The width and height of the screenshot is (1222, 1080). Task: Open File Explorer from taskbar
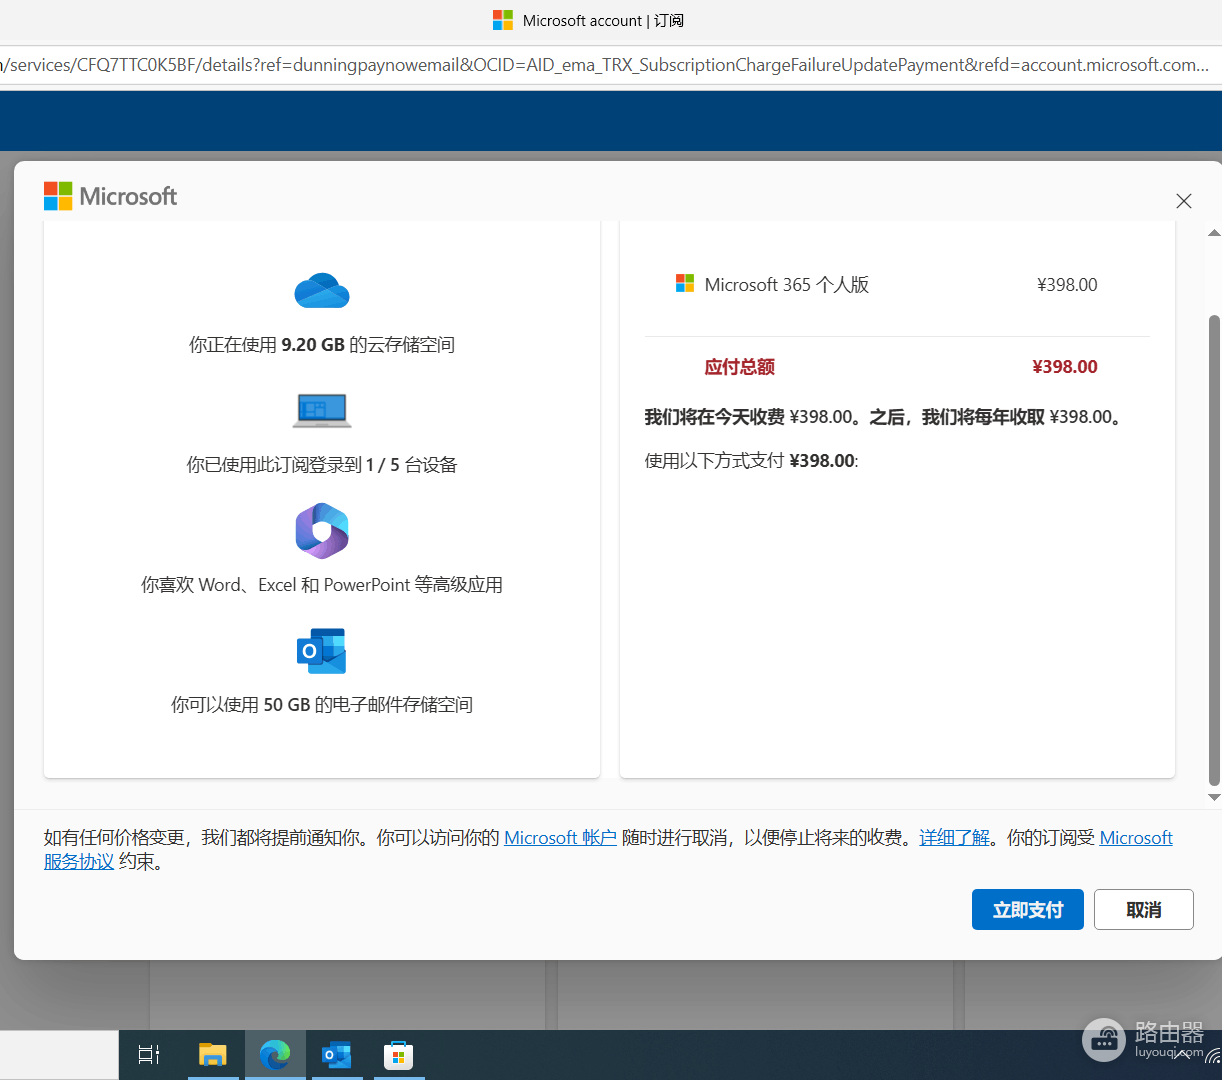pyautogui.click(x=212, y=1055)
